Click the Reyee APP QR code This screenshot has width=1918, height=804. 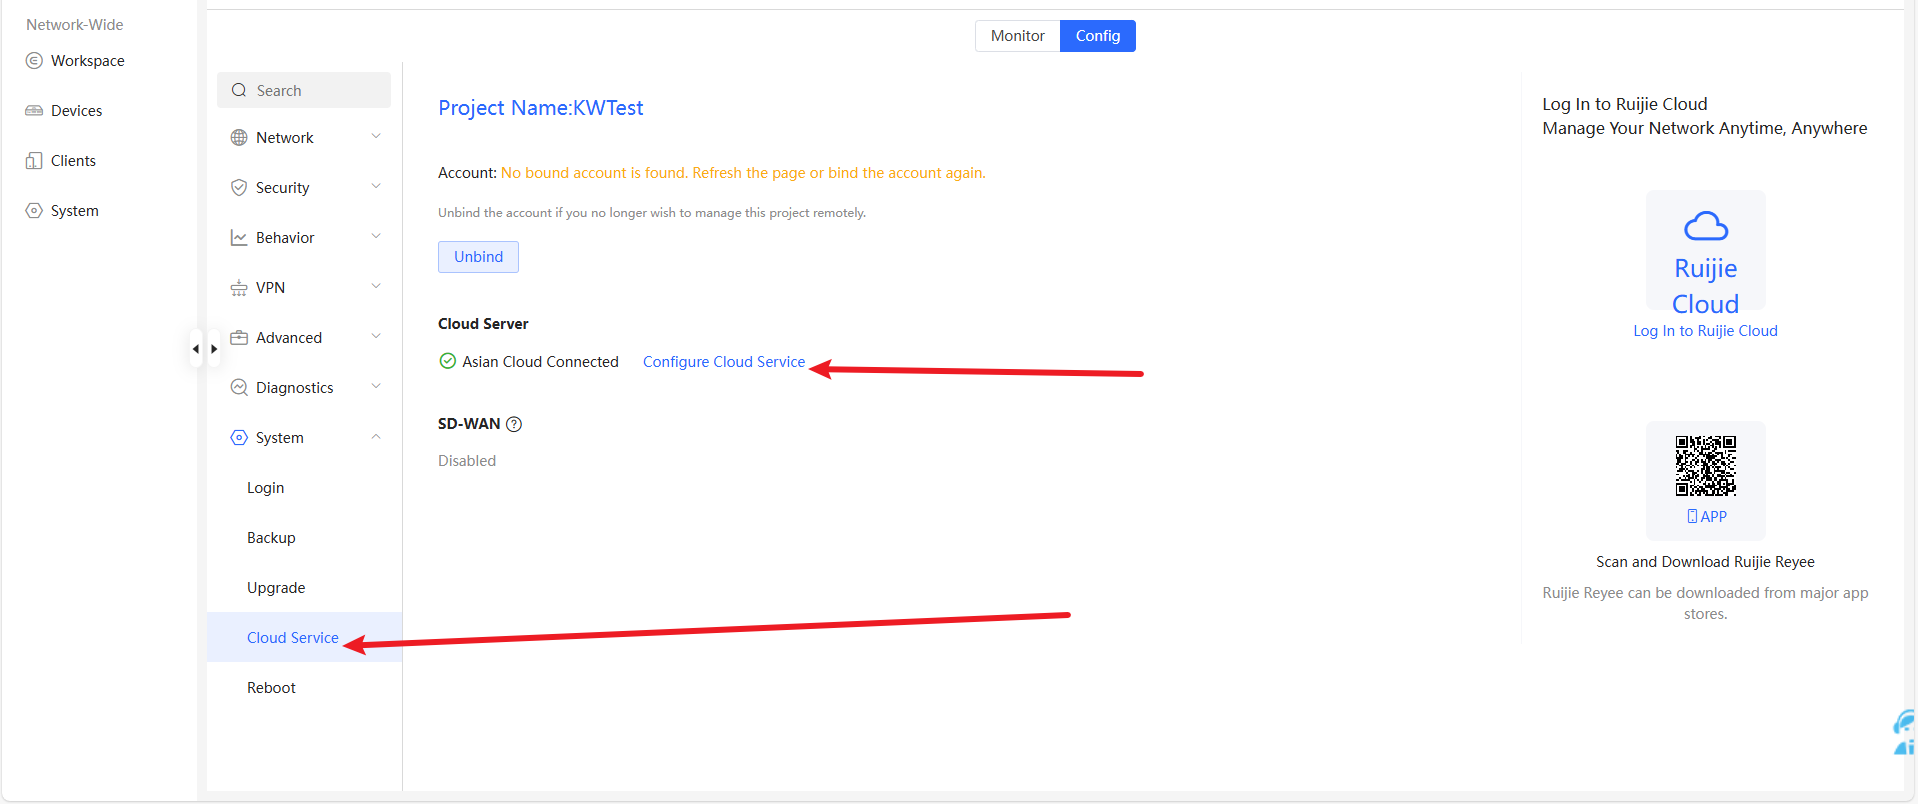coord(1705,466)
